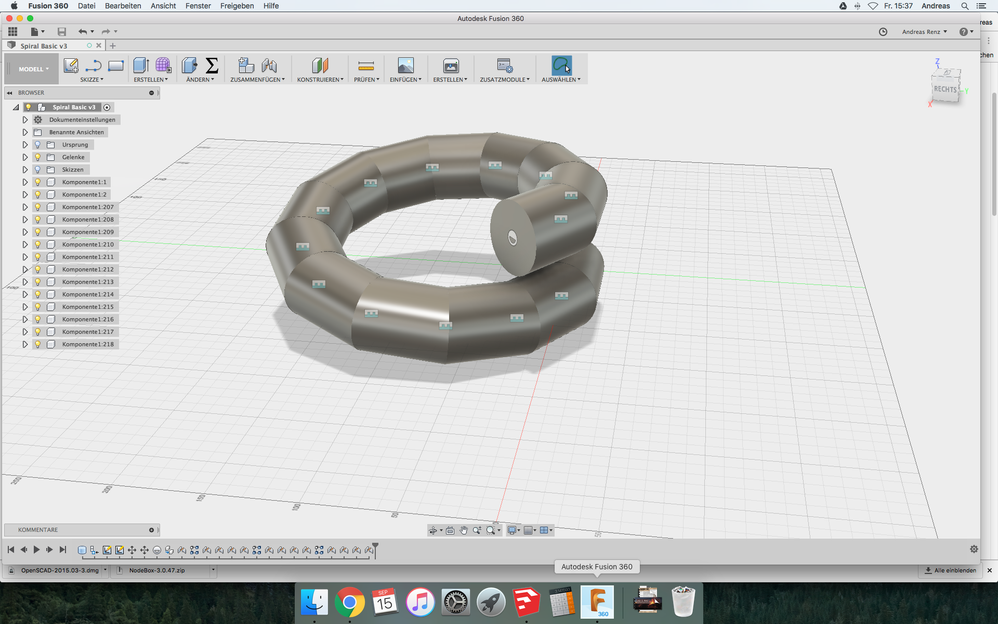Expand the Komponente1:210 tree node
Image resolution: width=998 pixels, height=624 pixels.
[x=25, y=245]
